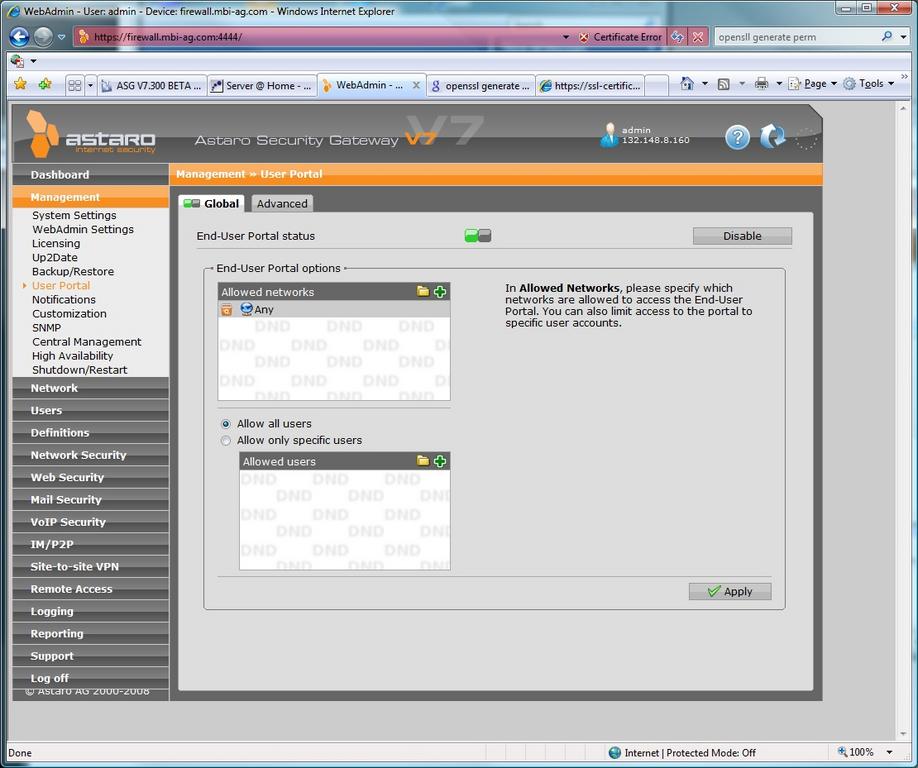Click the Print icon in the toolbar
Viewport: 918px width, 768px height.
click(x=761, y=84)
